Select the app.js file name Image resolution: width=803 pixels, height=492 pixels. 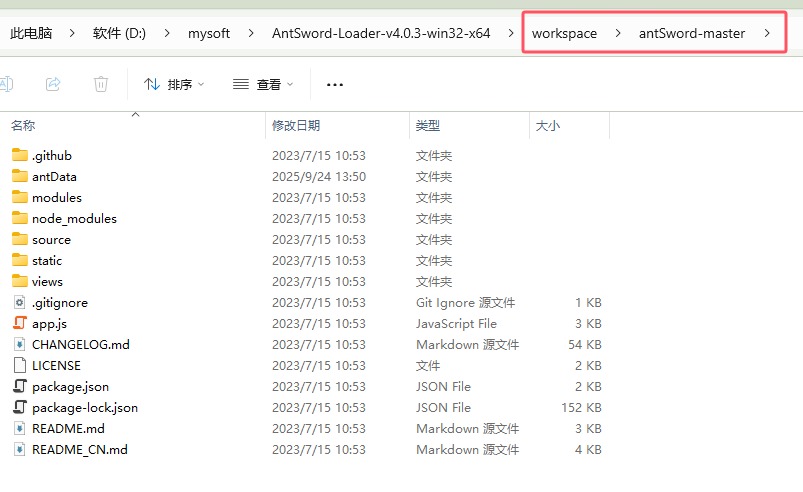[49, 324]
